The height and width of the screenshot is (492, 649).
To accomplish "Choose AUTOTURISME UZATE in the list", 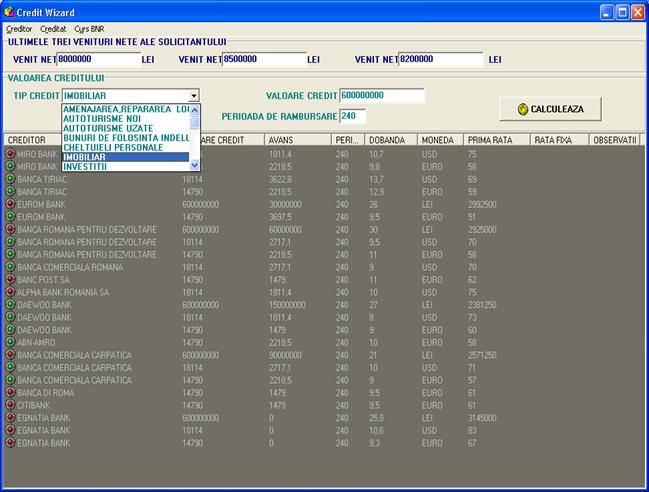I will (126, 128).
